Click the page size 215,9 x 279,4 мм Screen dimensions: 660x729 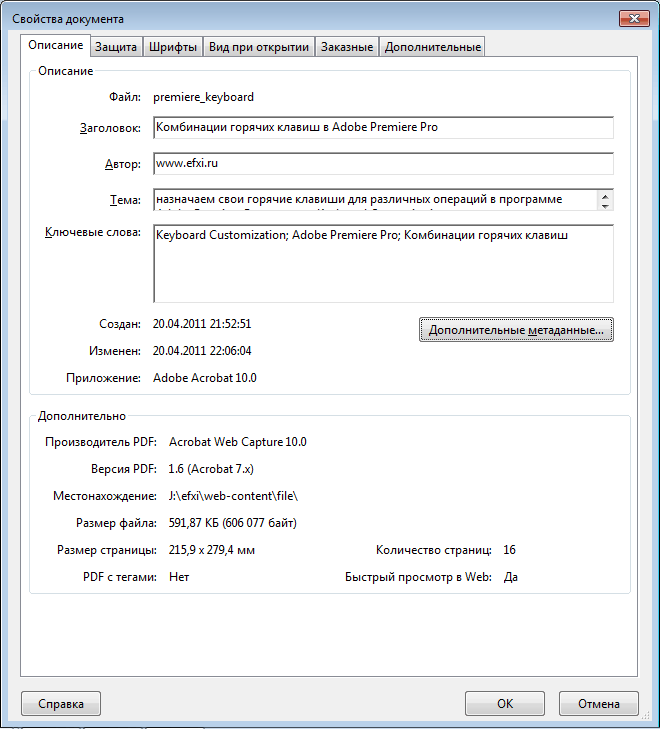click(211, 550)
